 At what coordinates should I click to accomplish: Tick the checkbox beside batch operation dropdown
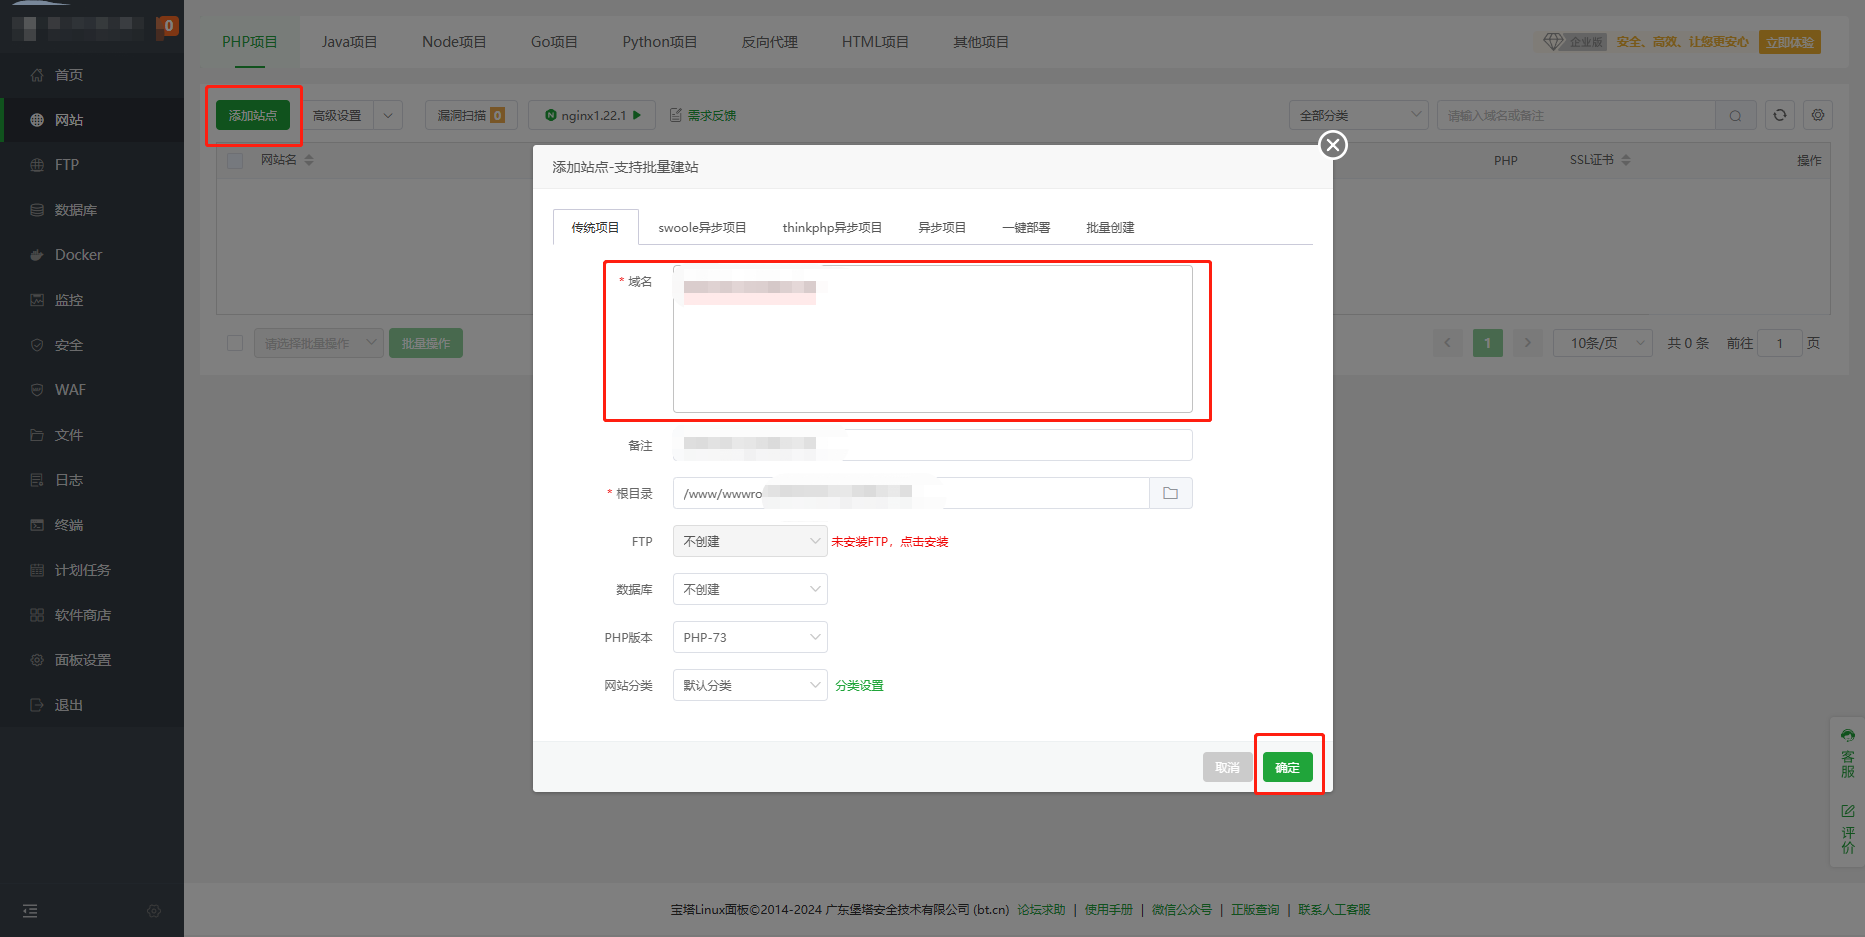[x=235, y=343]
